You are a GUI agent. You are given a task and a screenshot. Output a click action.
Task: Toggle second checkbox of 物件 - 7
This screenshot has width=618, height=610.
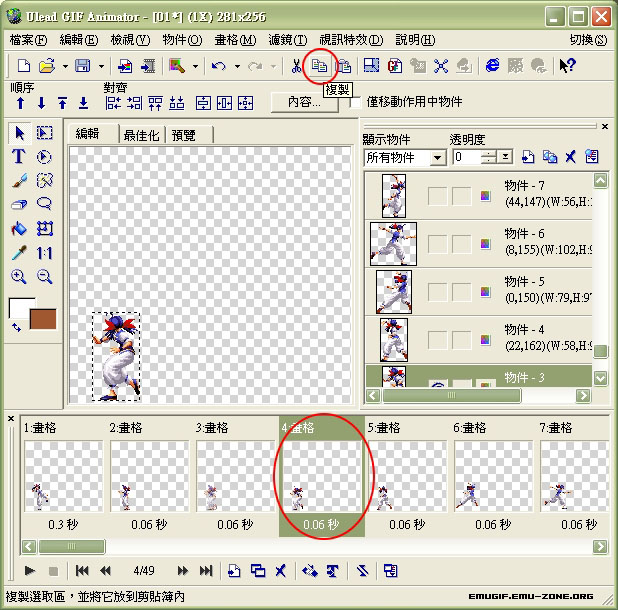(x=461, y=196)
